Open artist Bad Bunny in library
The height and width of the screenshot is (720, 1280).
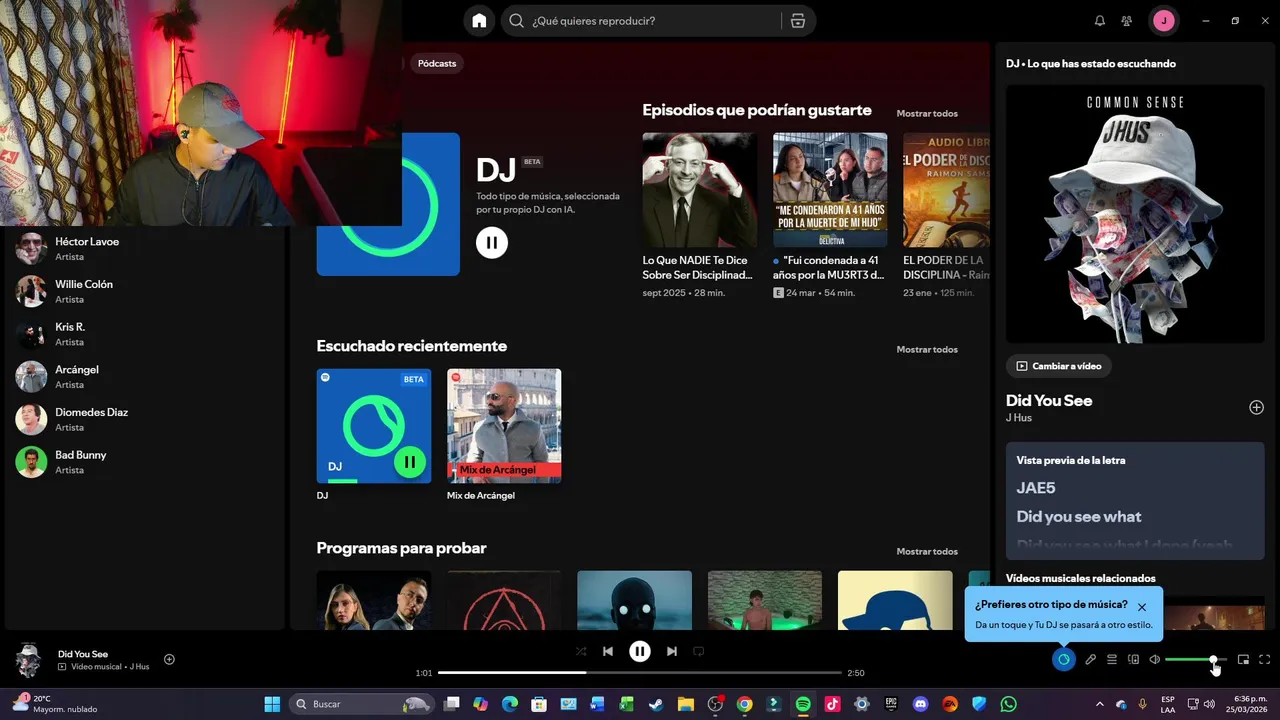[x=146, y=462]
